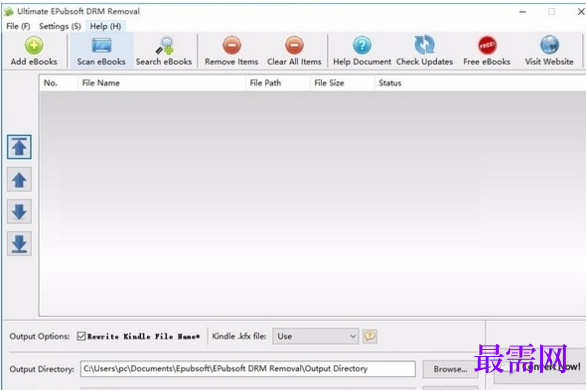Click the File Size column header

342,83
